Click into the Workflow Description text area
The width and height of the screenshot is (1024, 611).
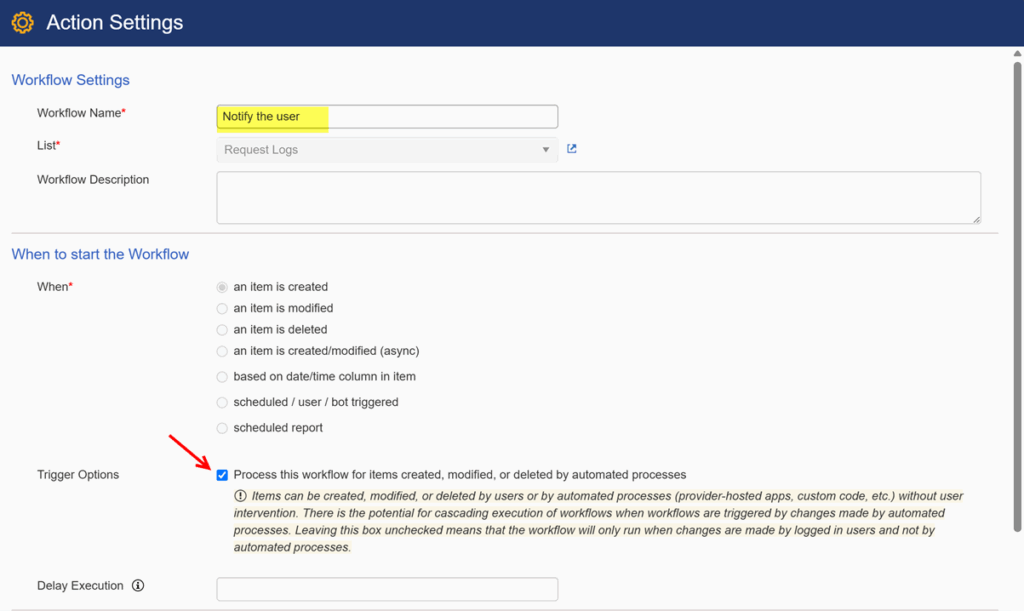[x=599, y=198]
